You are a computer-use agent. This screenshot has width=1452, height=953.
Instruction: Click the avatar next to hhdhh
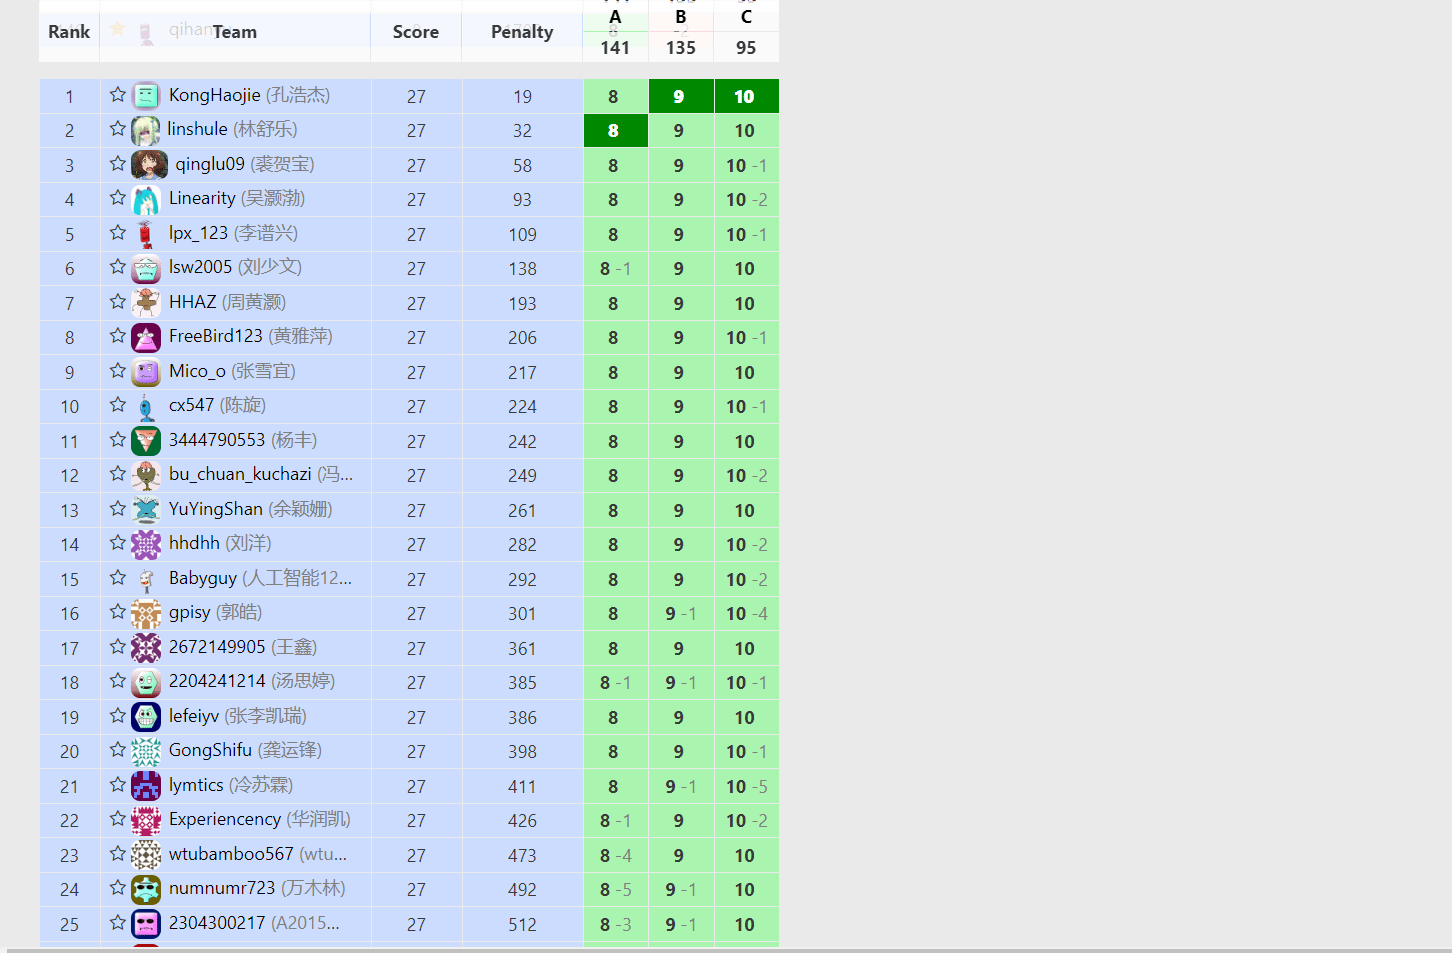click(146, 544)
